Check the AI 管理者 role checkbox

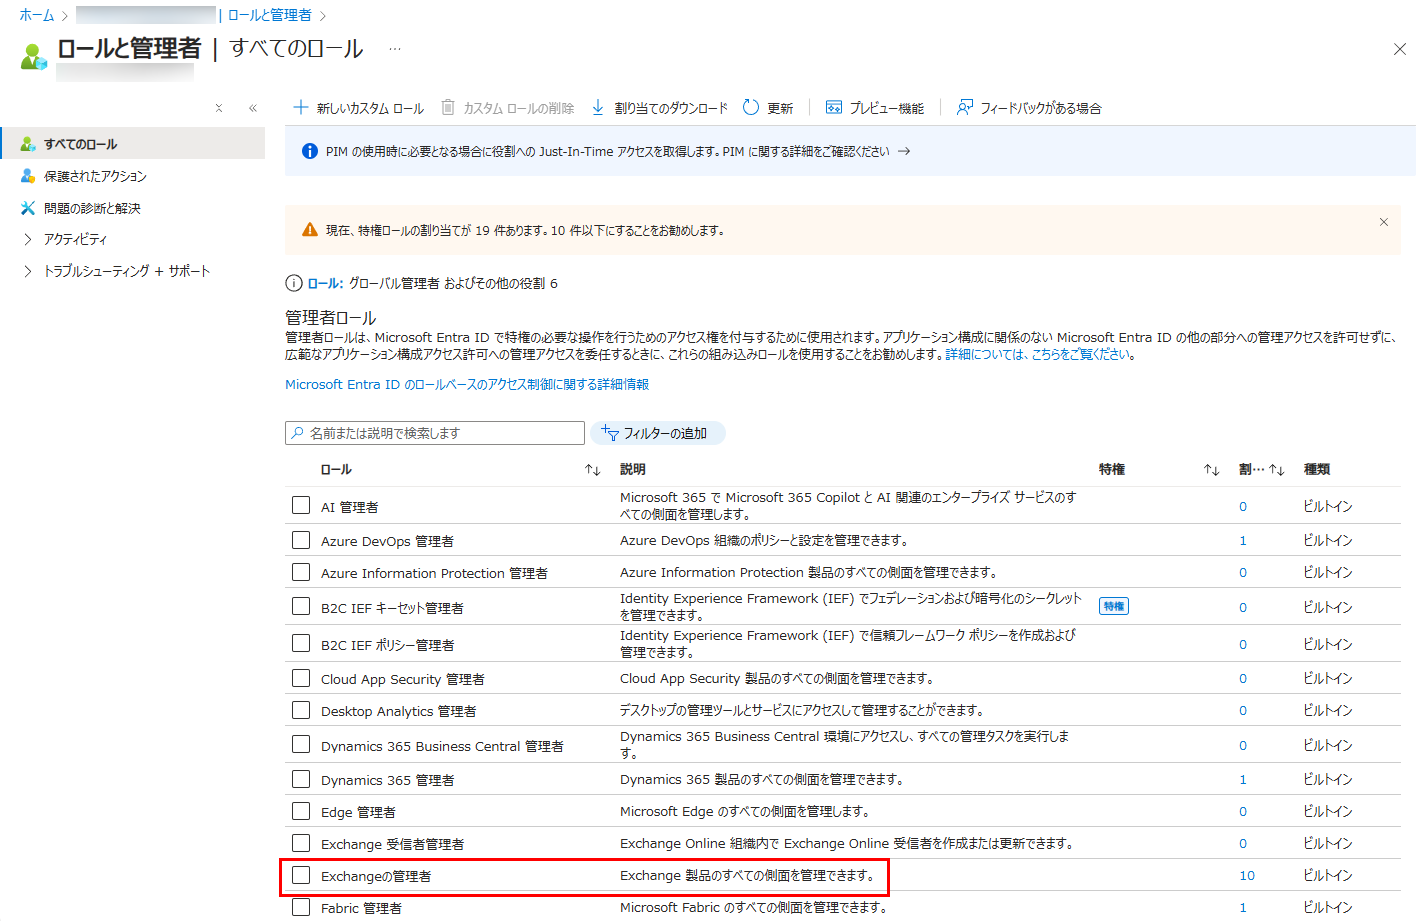(301, 505)
